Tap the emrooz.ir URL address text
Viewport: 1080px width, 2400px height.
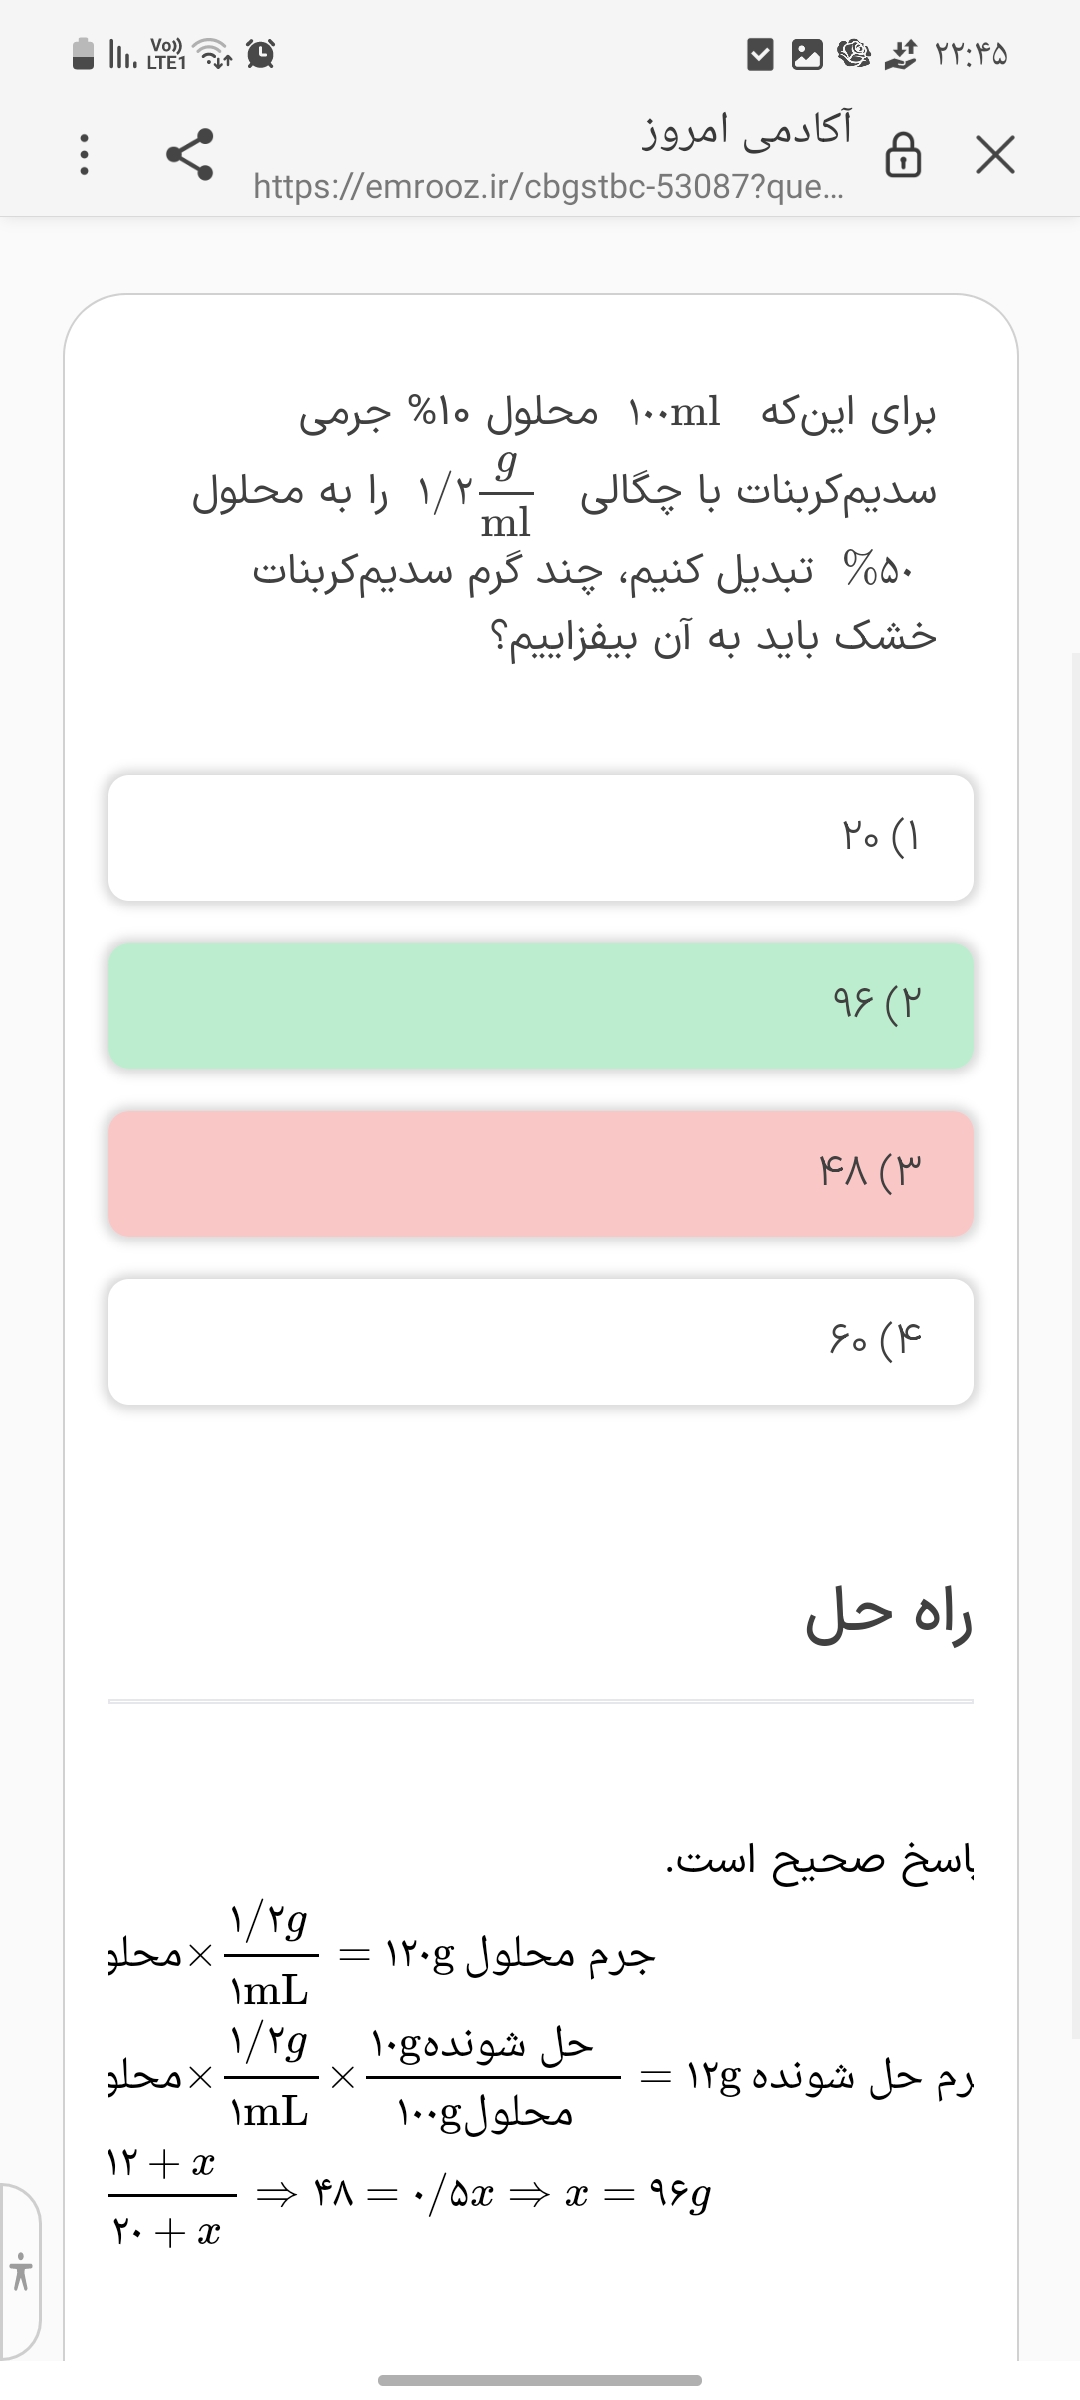pos(548,186)
